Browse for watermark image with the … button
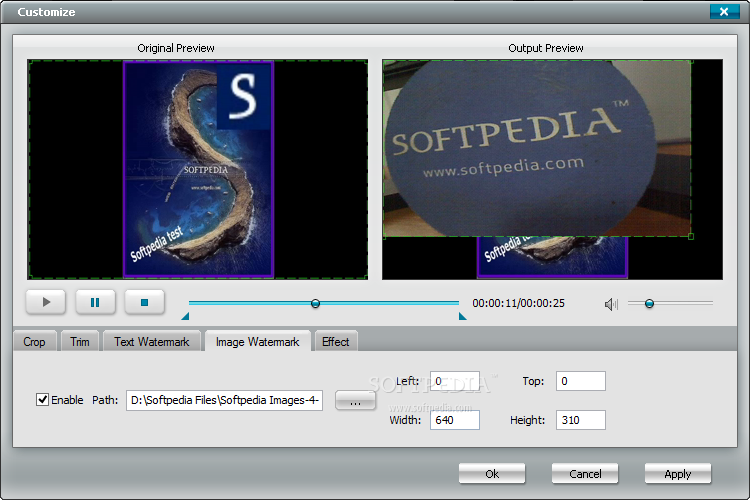 (355, 400)
